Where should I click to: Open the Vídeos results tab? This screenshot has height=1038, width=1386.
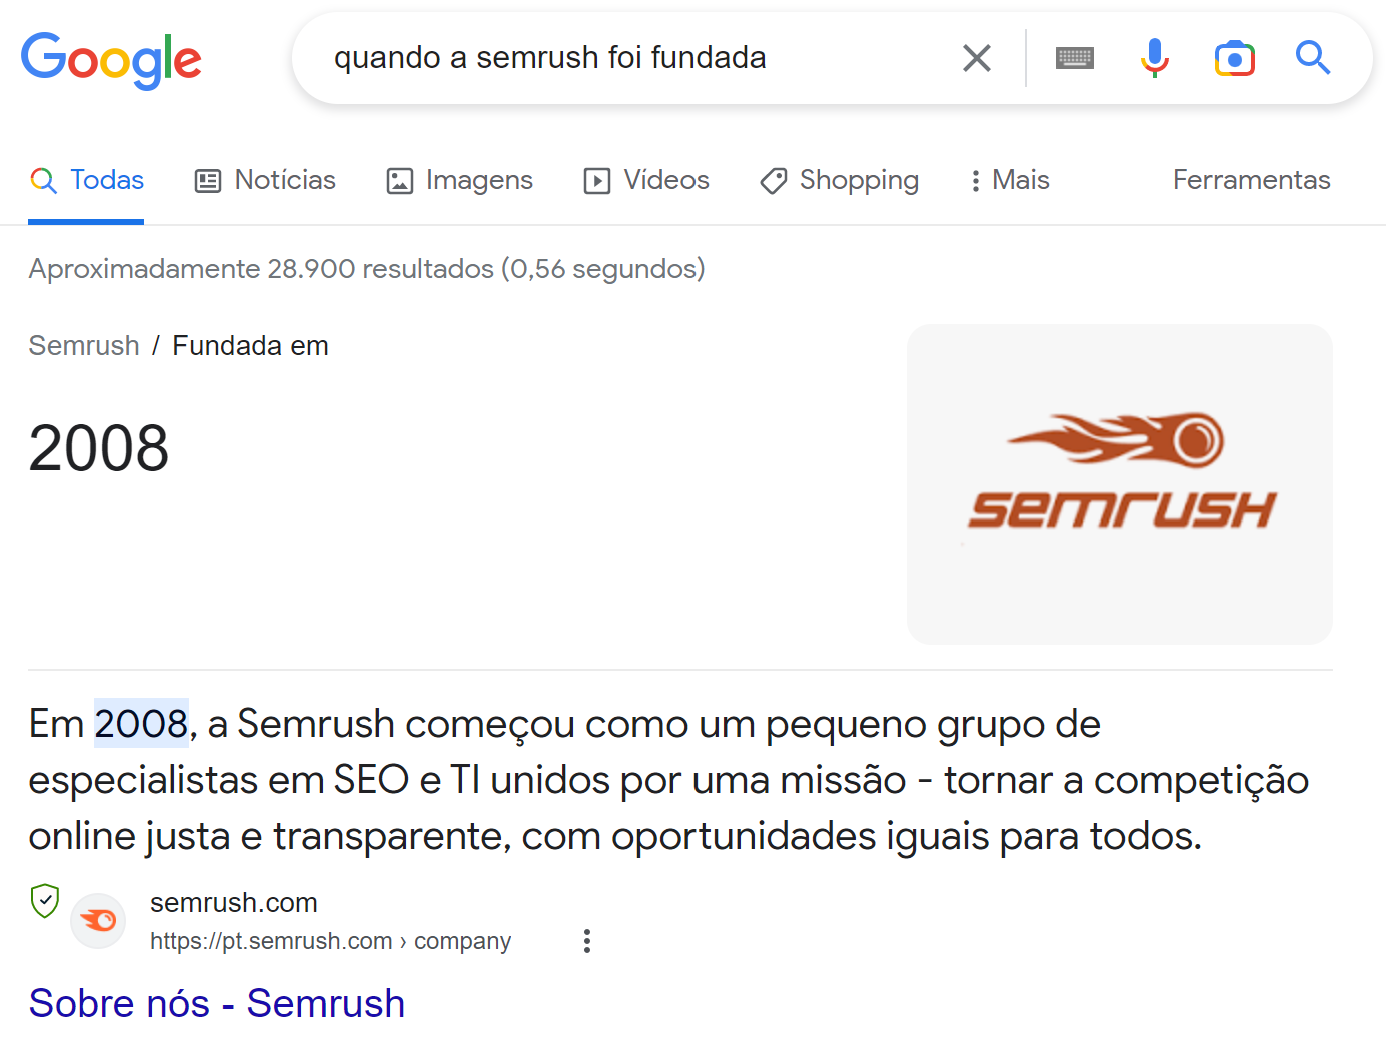[647, 180]
